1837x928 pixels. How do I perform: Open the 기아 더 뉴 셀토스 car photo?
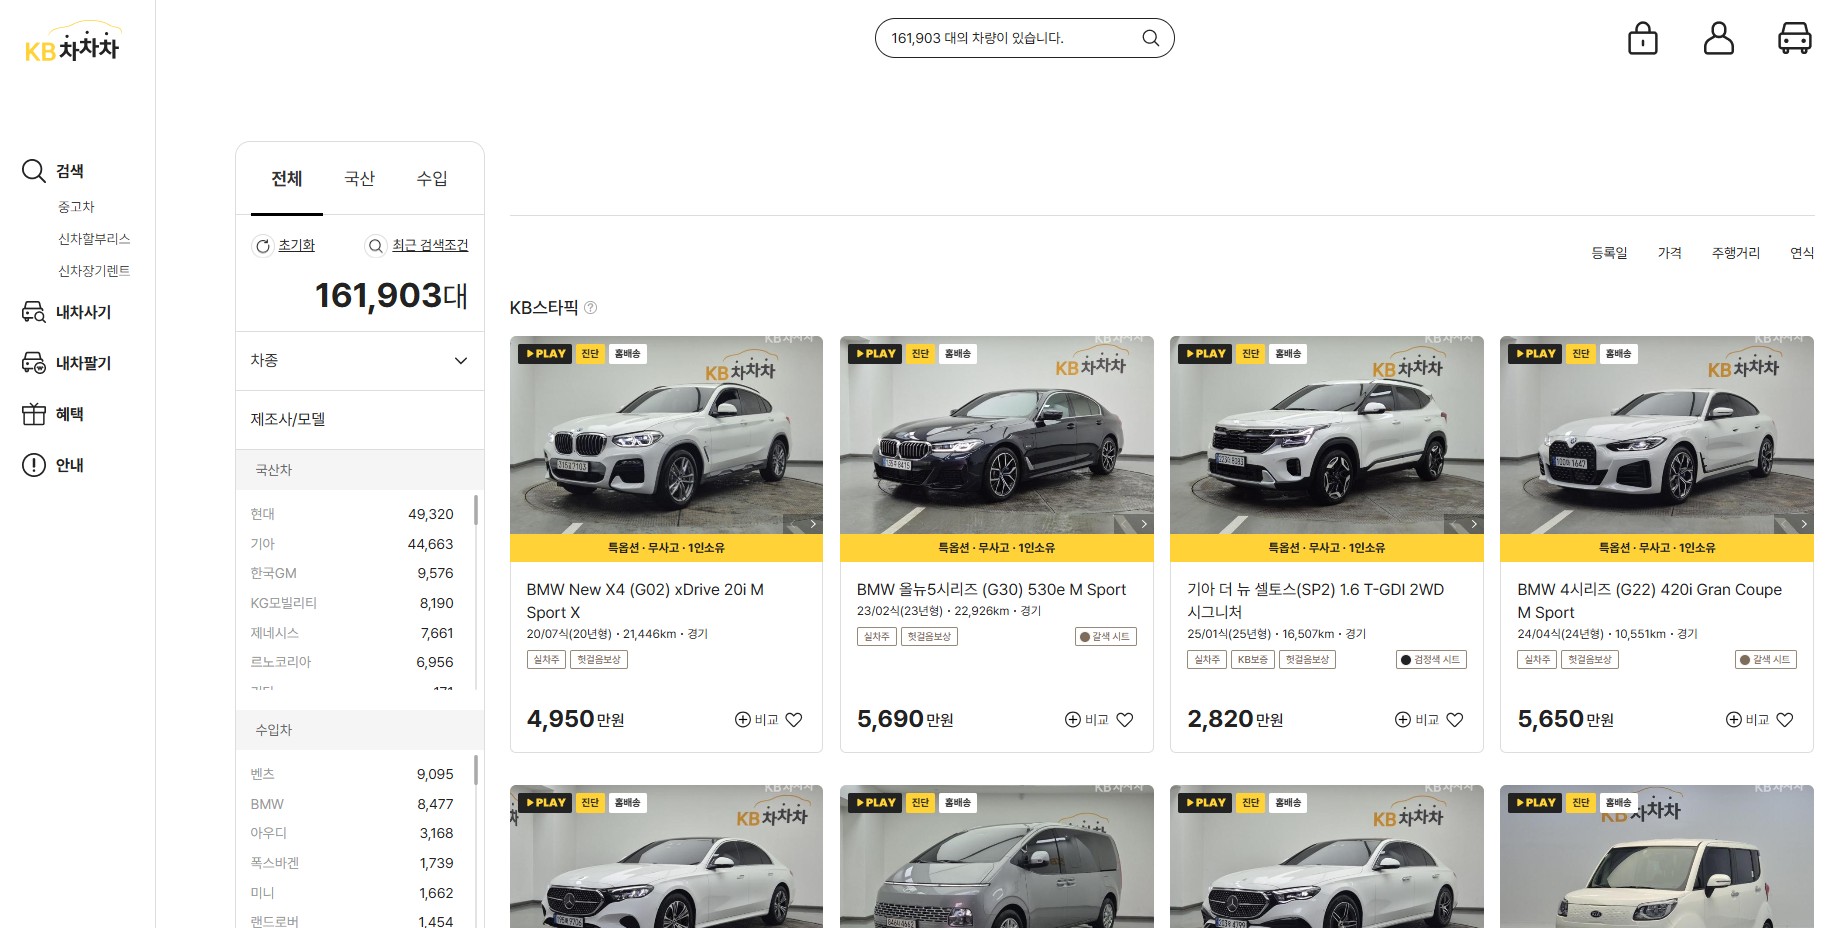1327,436
